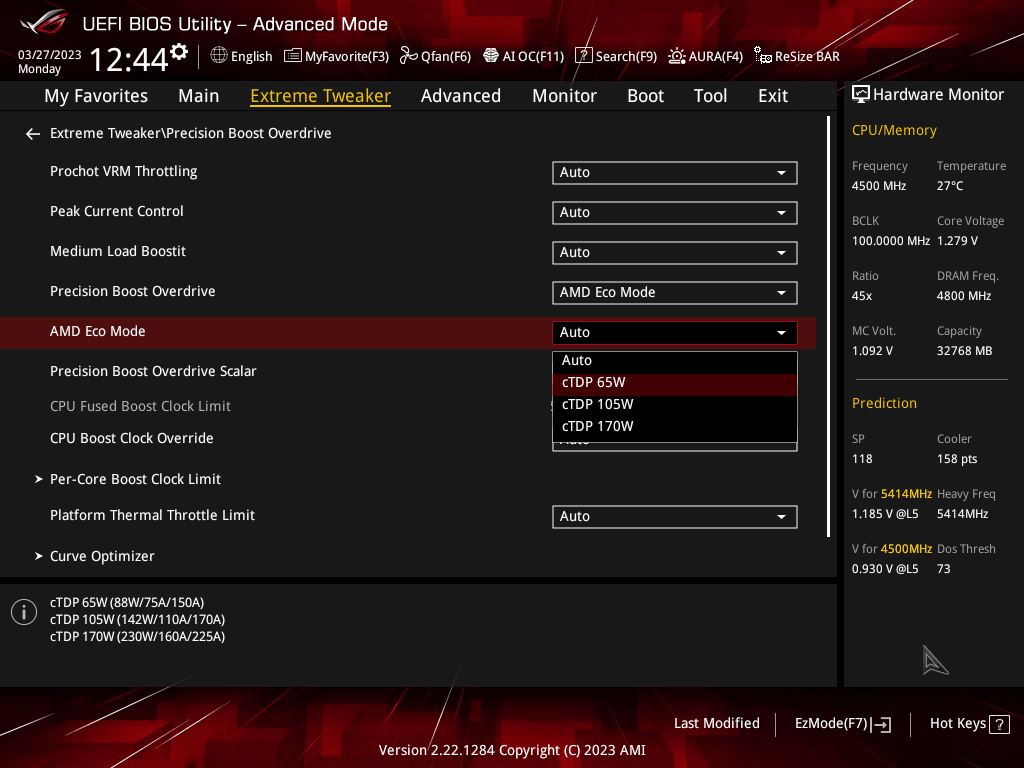
Task: Open the Advanced tab
Action: point(461,96)
